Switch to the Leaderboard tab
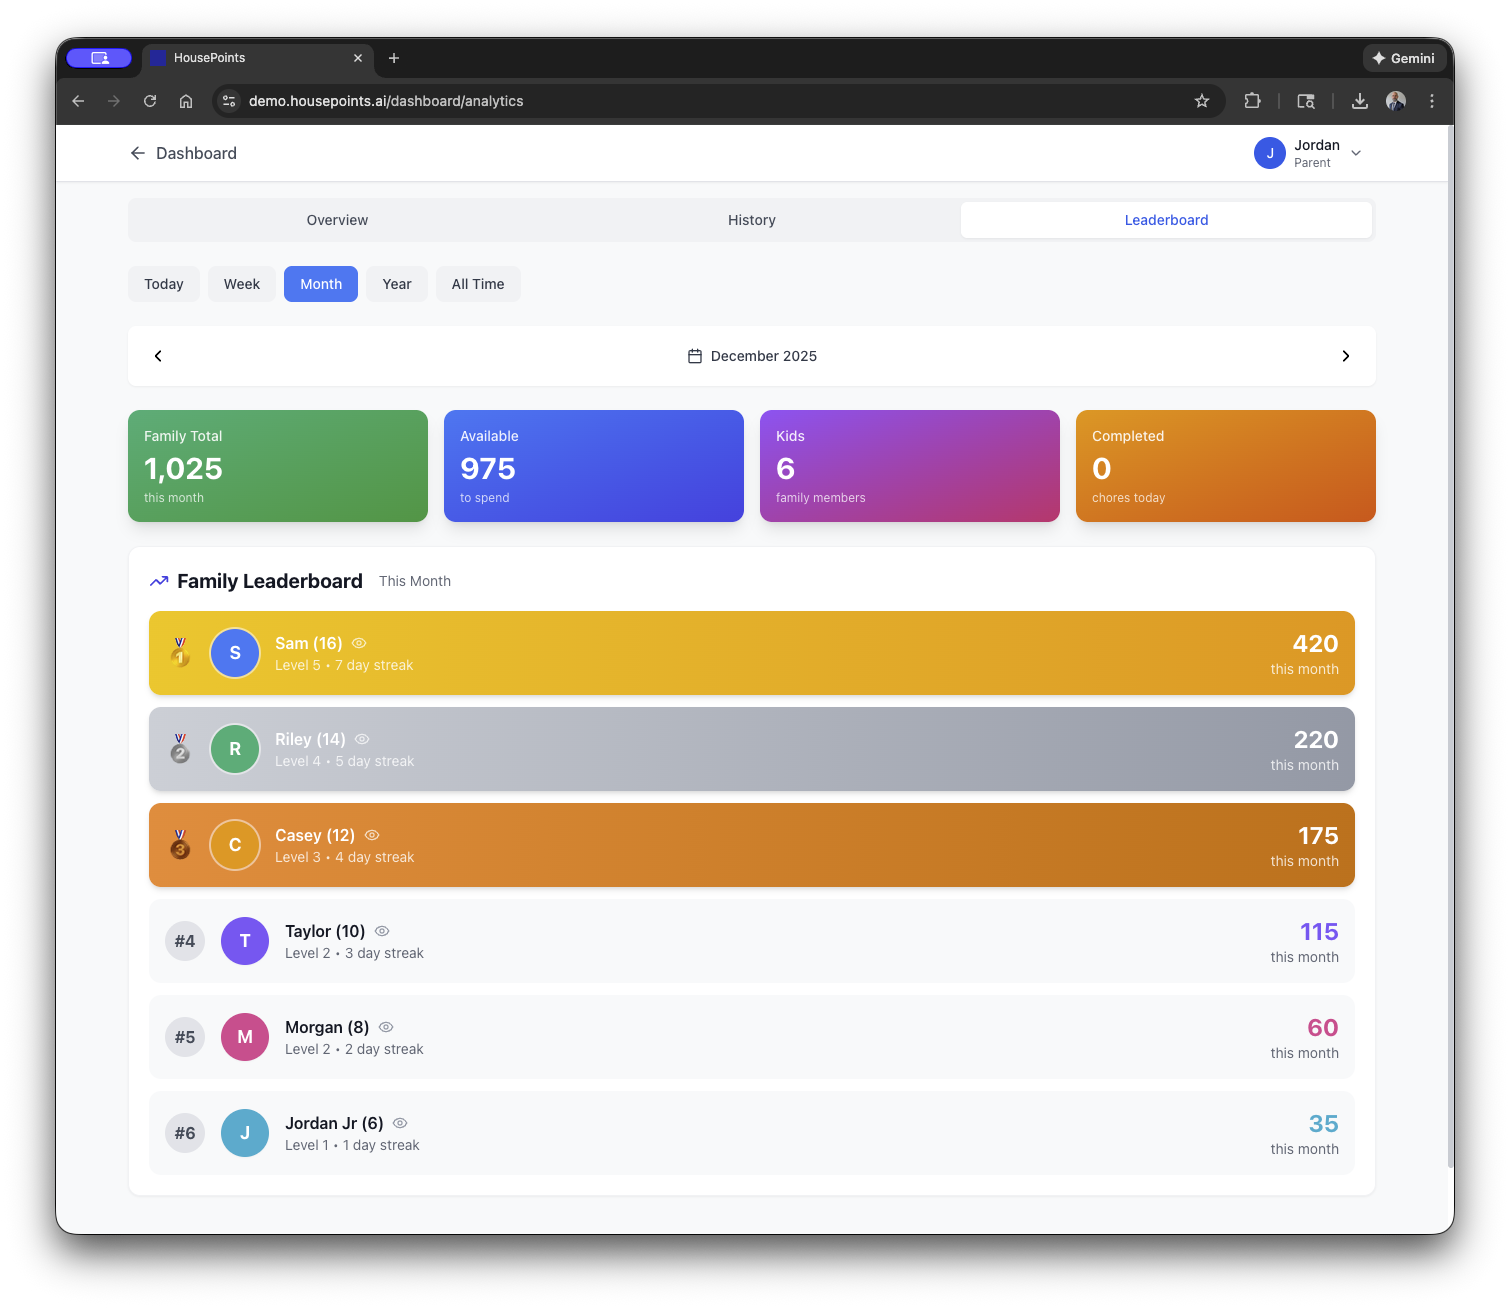 click(x=1166, y=220)
